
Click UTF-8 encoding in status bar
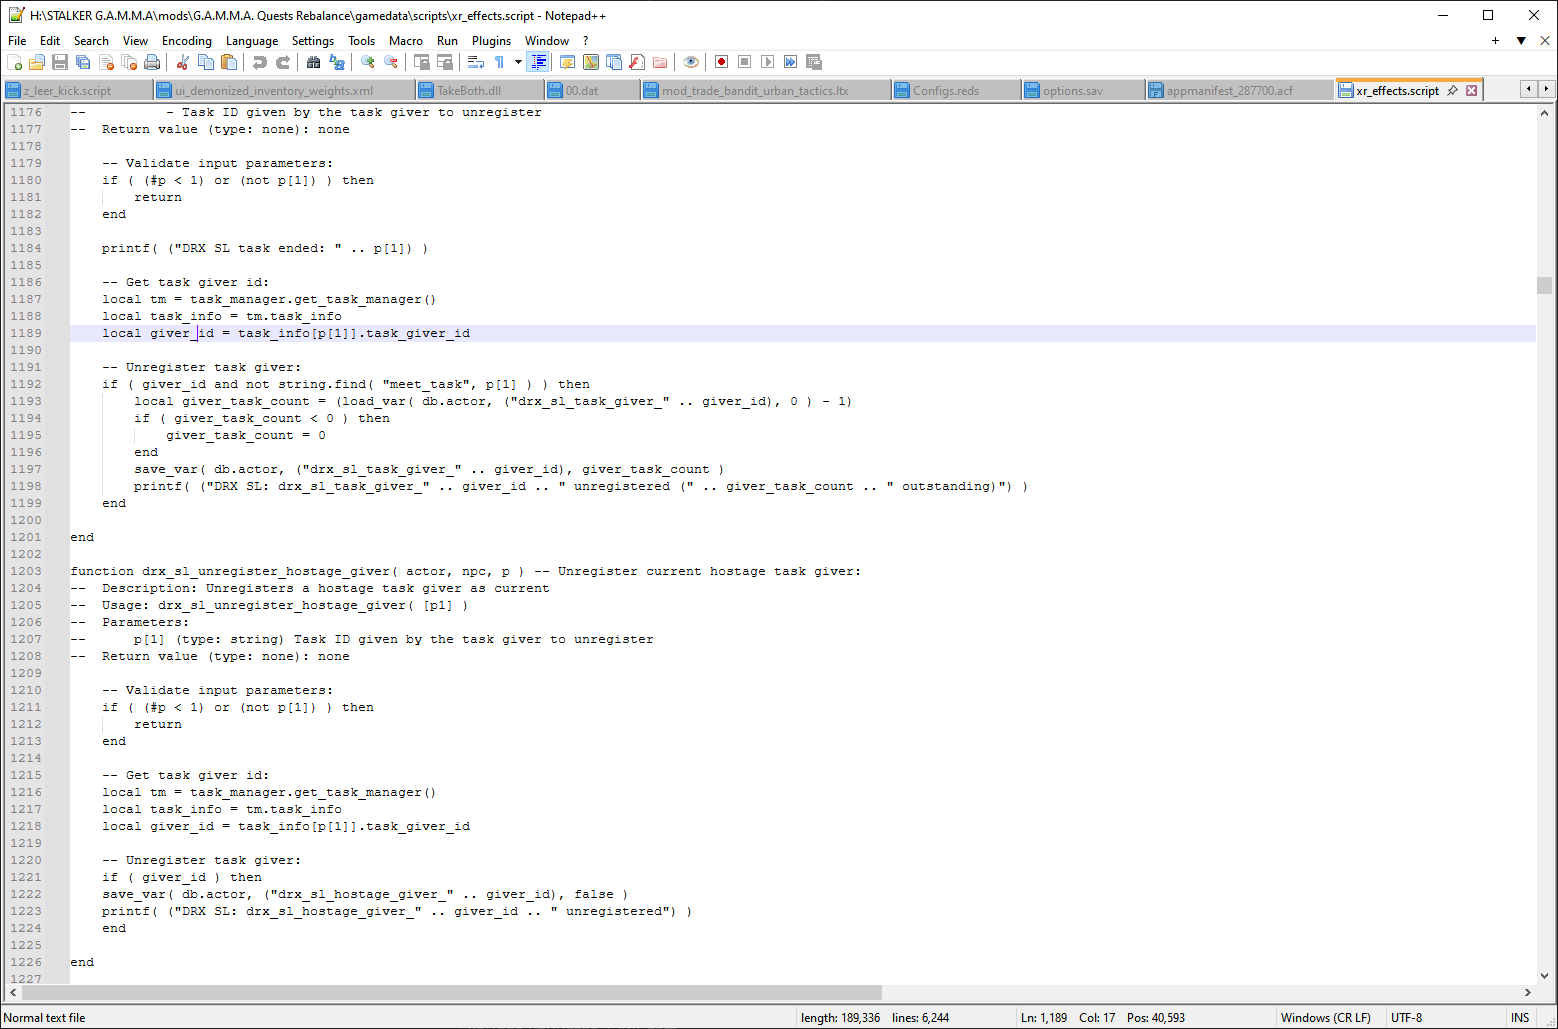tap(1406, 1018)
